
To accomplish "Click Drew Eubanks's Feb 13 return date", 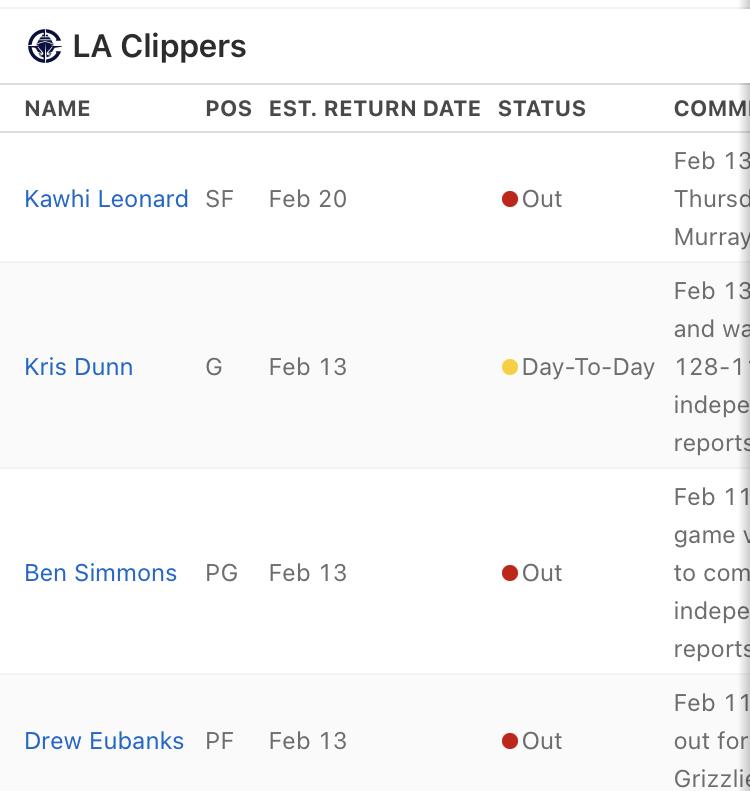I will click(308, 741).
